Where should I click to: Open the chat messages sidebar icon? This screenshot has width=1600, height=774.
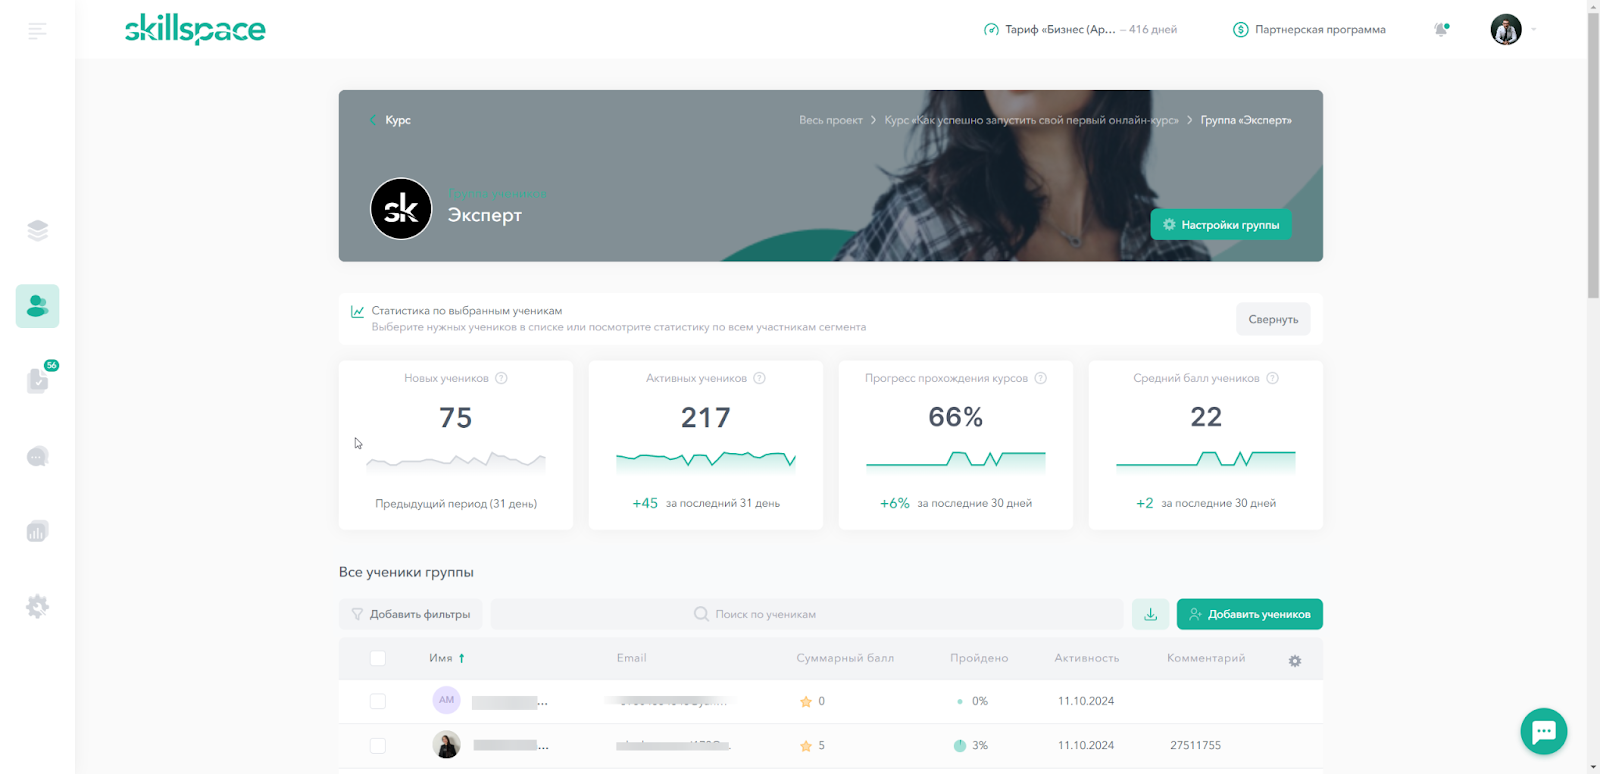coord(37,457)
